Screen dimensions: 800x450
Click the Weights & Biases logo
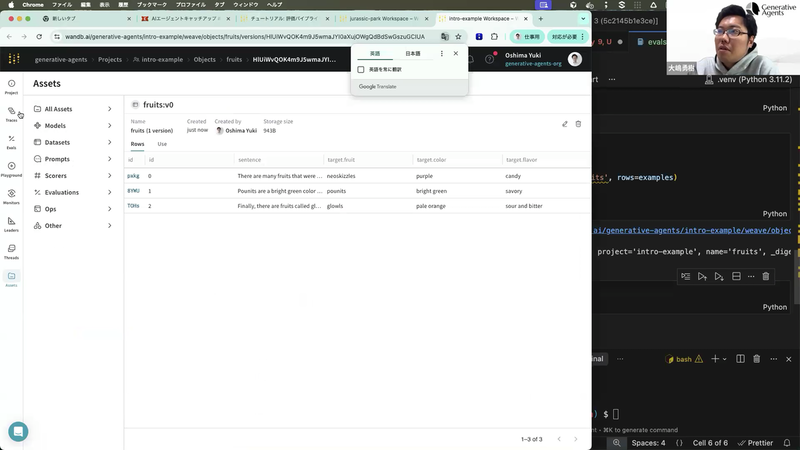coord(14,59)
